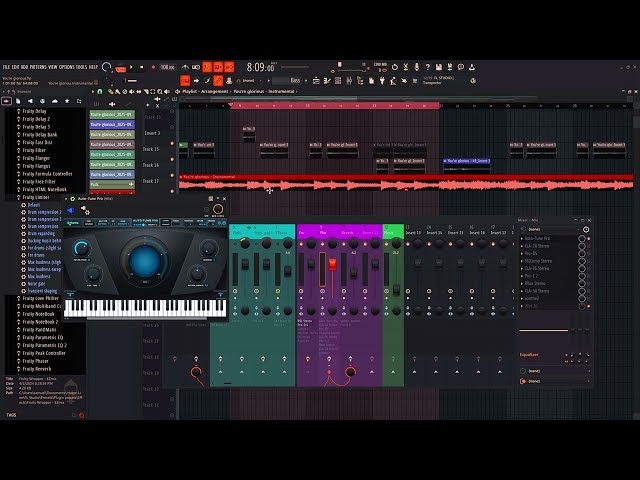Click the tempo display field

(x=167, y=67)
